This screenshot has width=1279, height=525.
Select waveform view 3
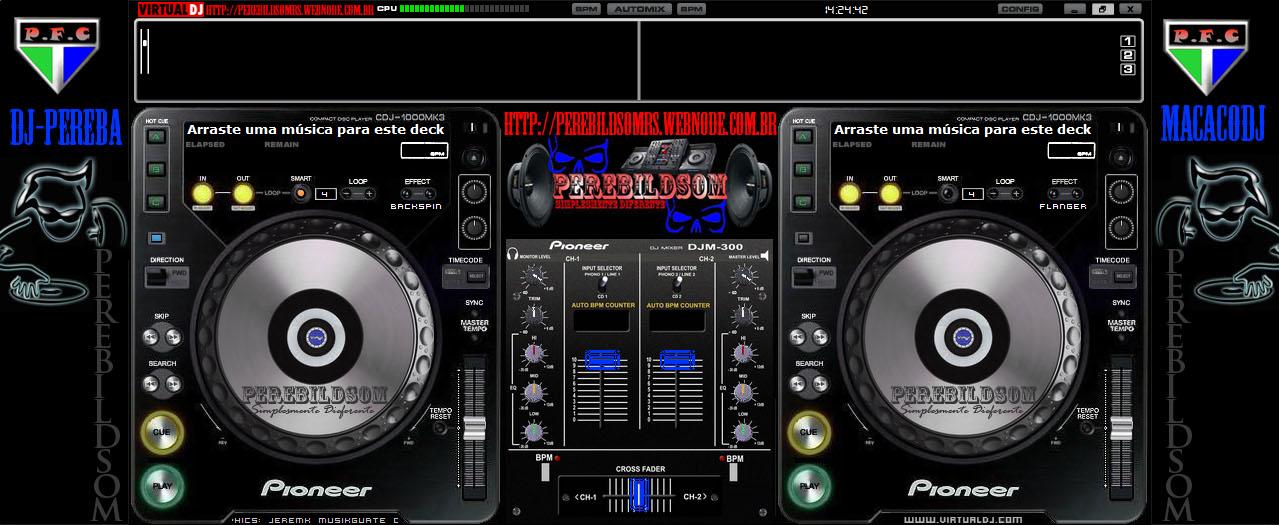click(x=1127, y=69)
